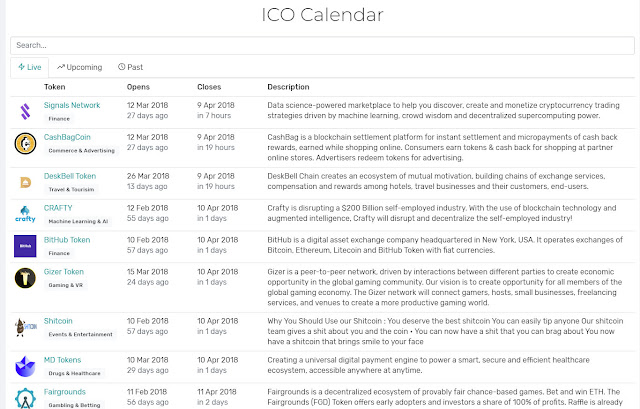The height and width of the screenshot is (409, 640).
Task: Click the CRAFTY logo icon
Action: (25, 213)
